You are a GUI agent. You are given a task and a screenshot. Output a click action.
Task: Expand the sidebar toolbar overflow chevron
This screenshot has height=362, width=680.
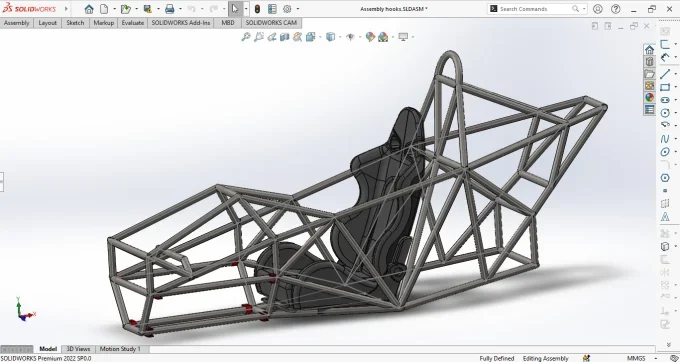point(668,345)
